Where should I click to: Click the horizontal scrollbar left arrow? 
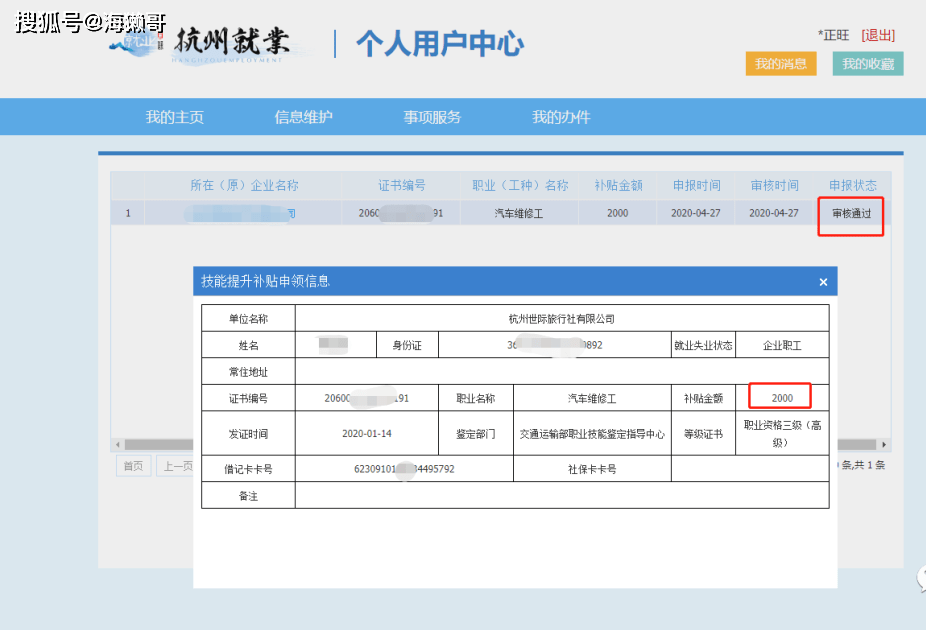(x=118, y=445)
